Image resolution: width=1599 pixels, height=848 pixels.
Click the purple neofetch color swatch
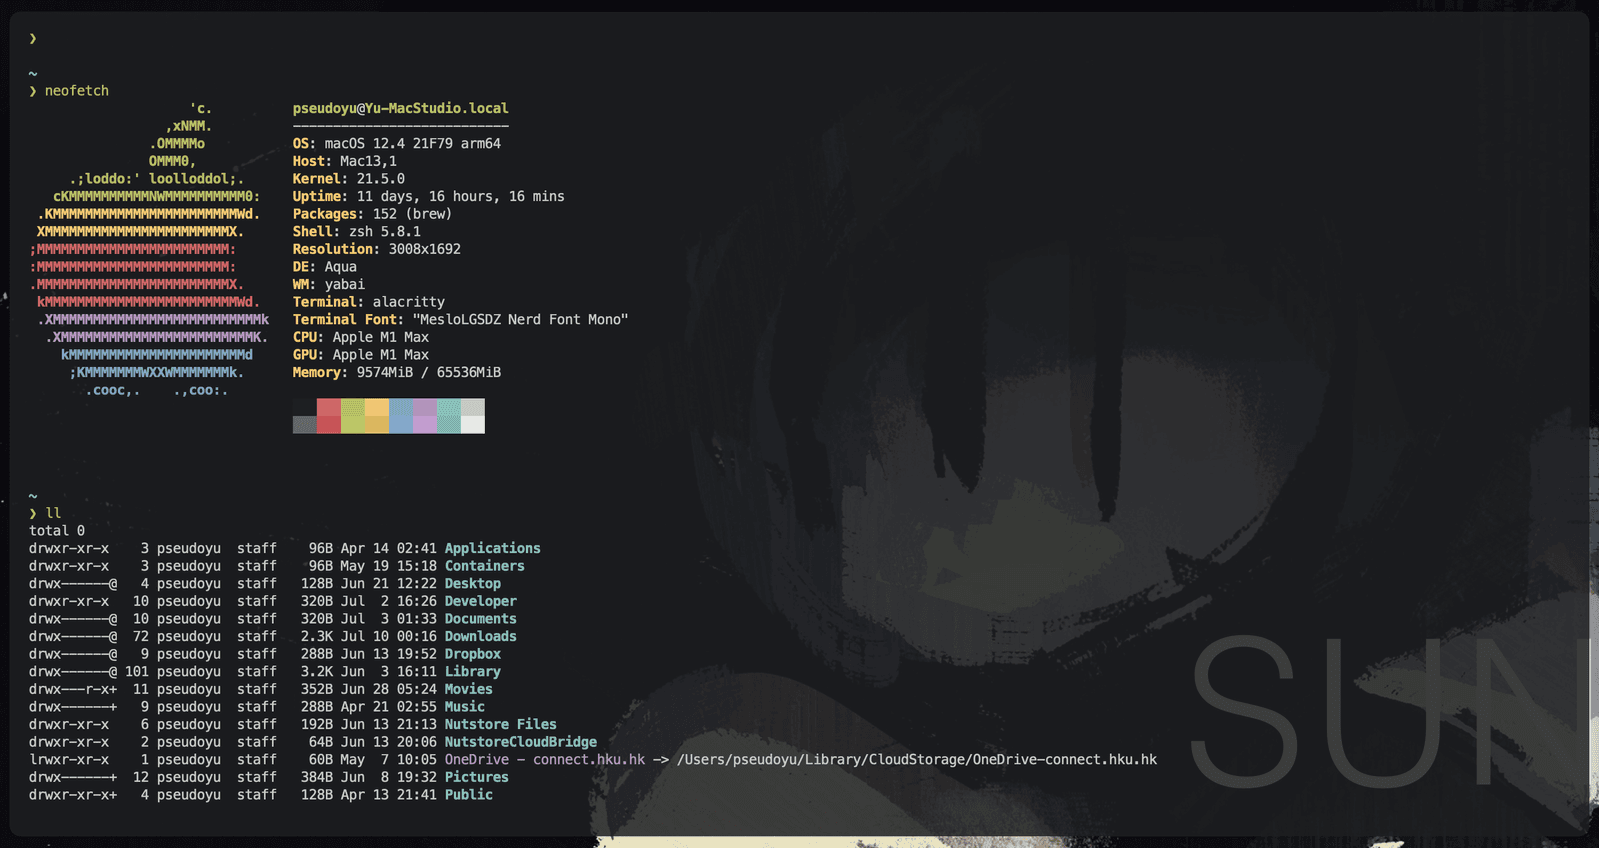tap(425, 416)
